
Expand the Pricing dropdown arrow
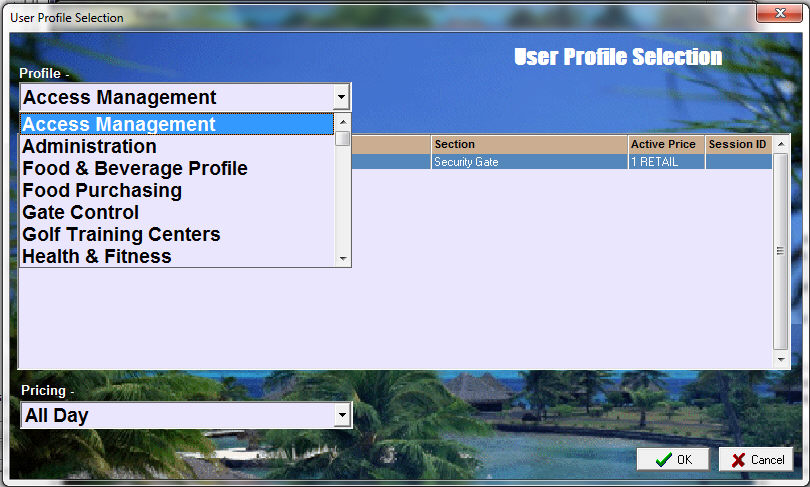342,416
